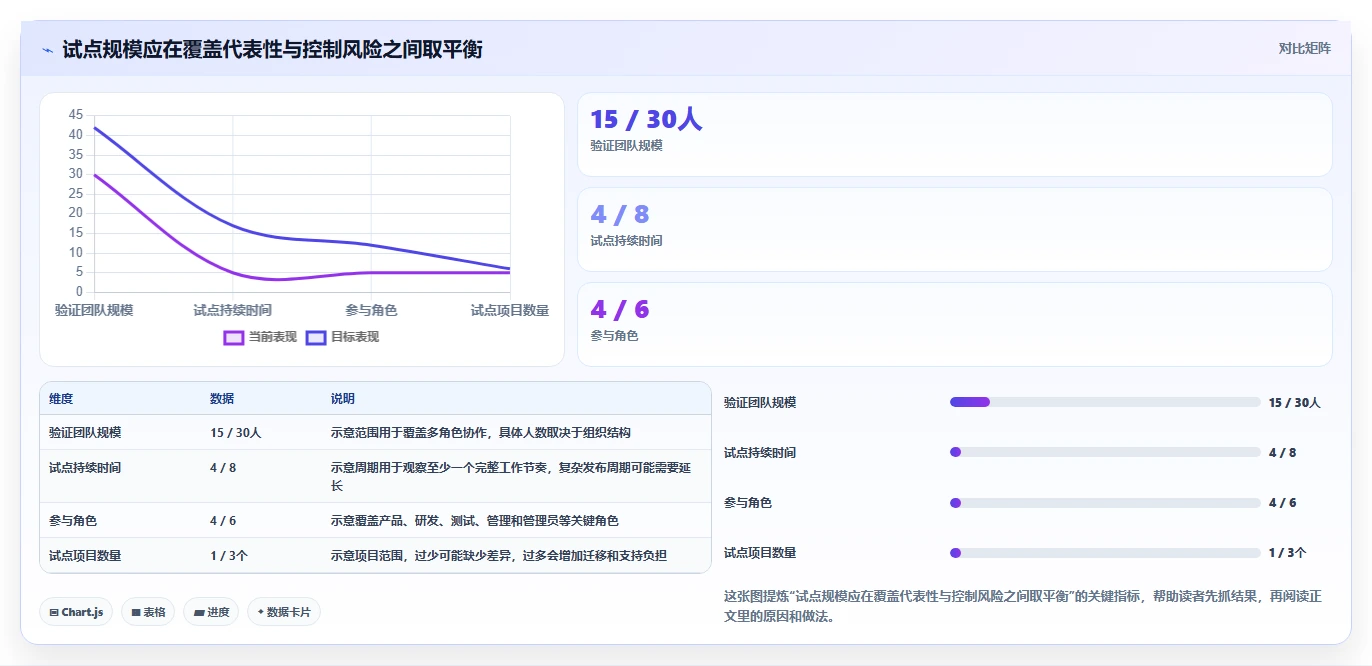The width and height of the screenshot is (1372, 666).
Task: Click the 15 / 30人 table cell
Action: pyautogui.click(x=236, y=432)
